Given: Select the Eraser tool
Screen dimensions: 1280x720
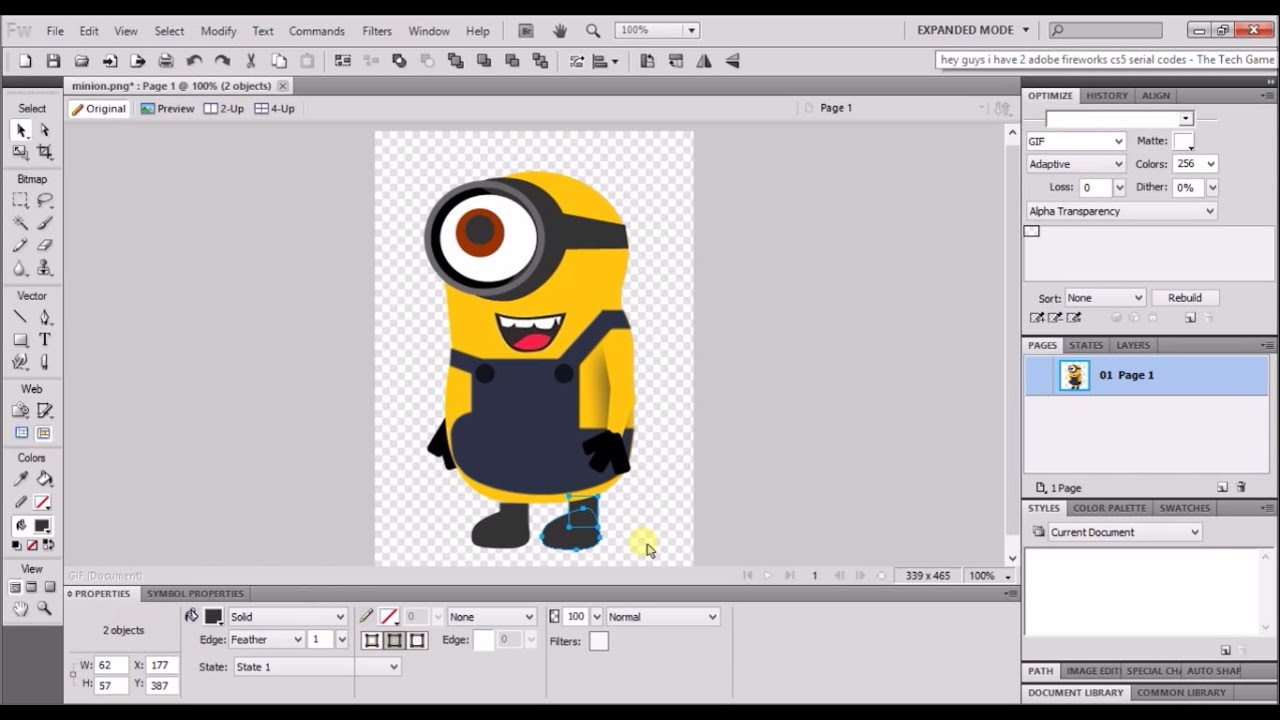Looking at the screenshot, I should point(44,246).
